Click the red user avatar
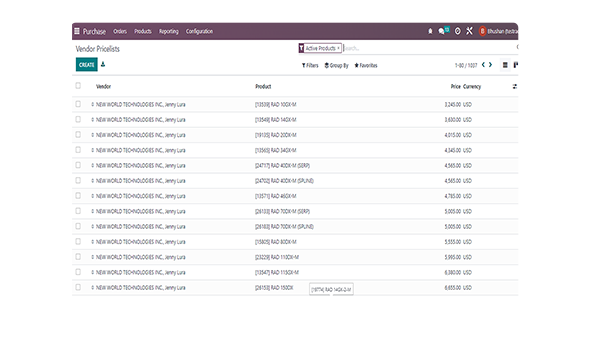The width and height of the screenshot is (590, 360). click(x=482, y=31)
